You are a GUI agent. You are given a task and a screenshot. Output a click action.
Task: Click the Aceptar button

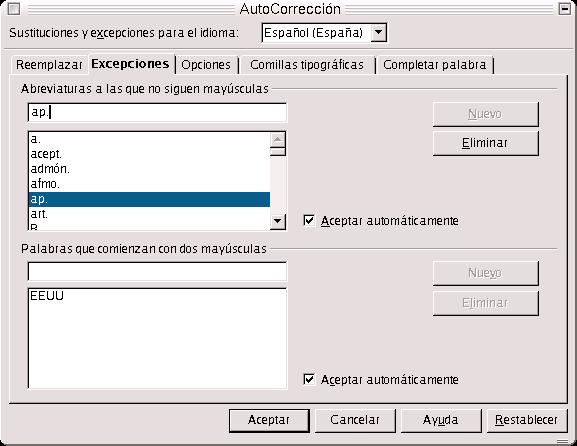269,420
